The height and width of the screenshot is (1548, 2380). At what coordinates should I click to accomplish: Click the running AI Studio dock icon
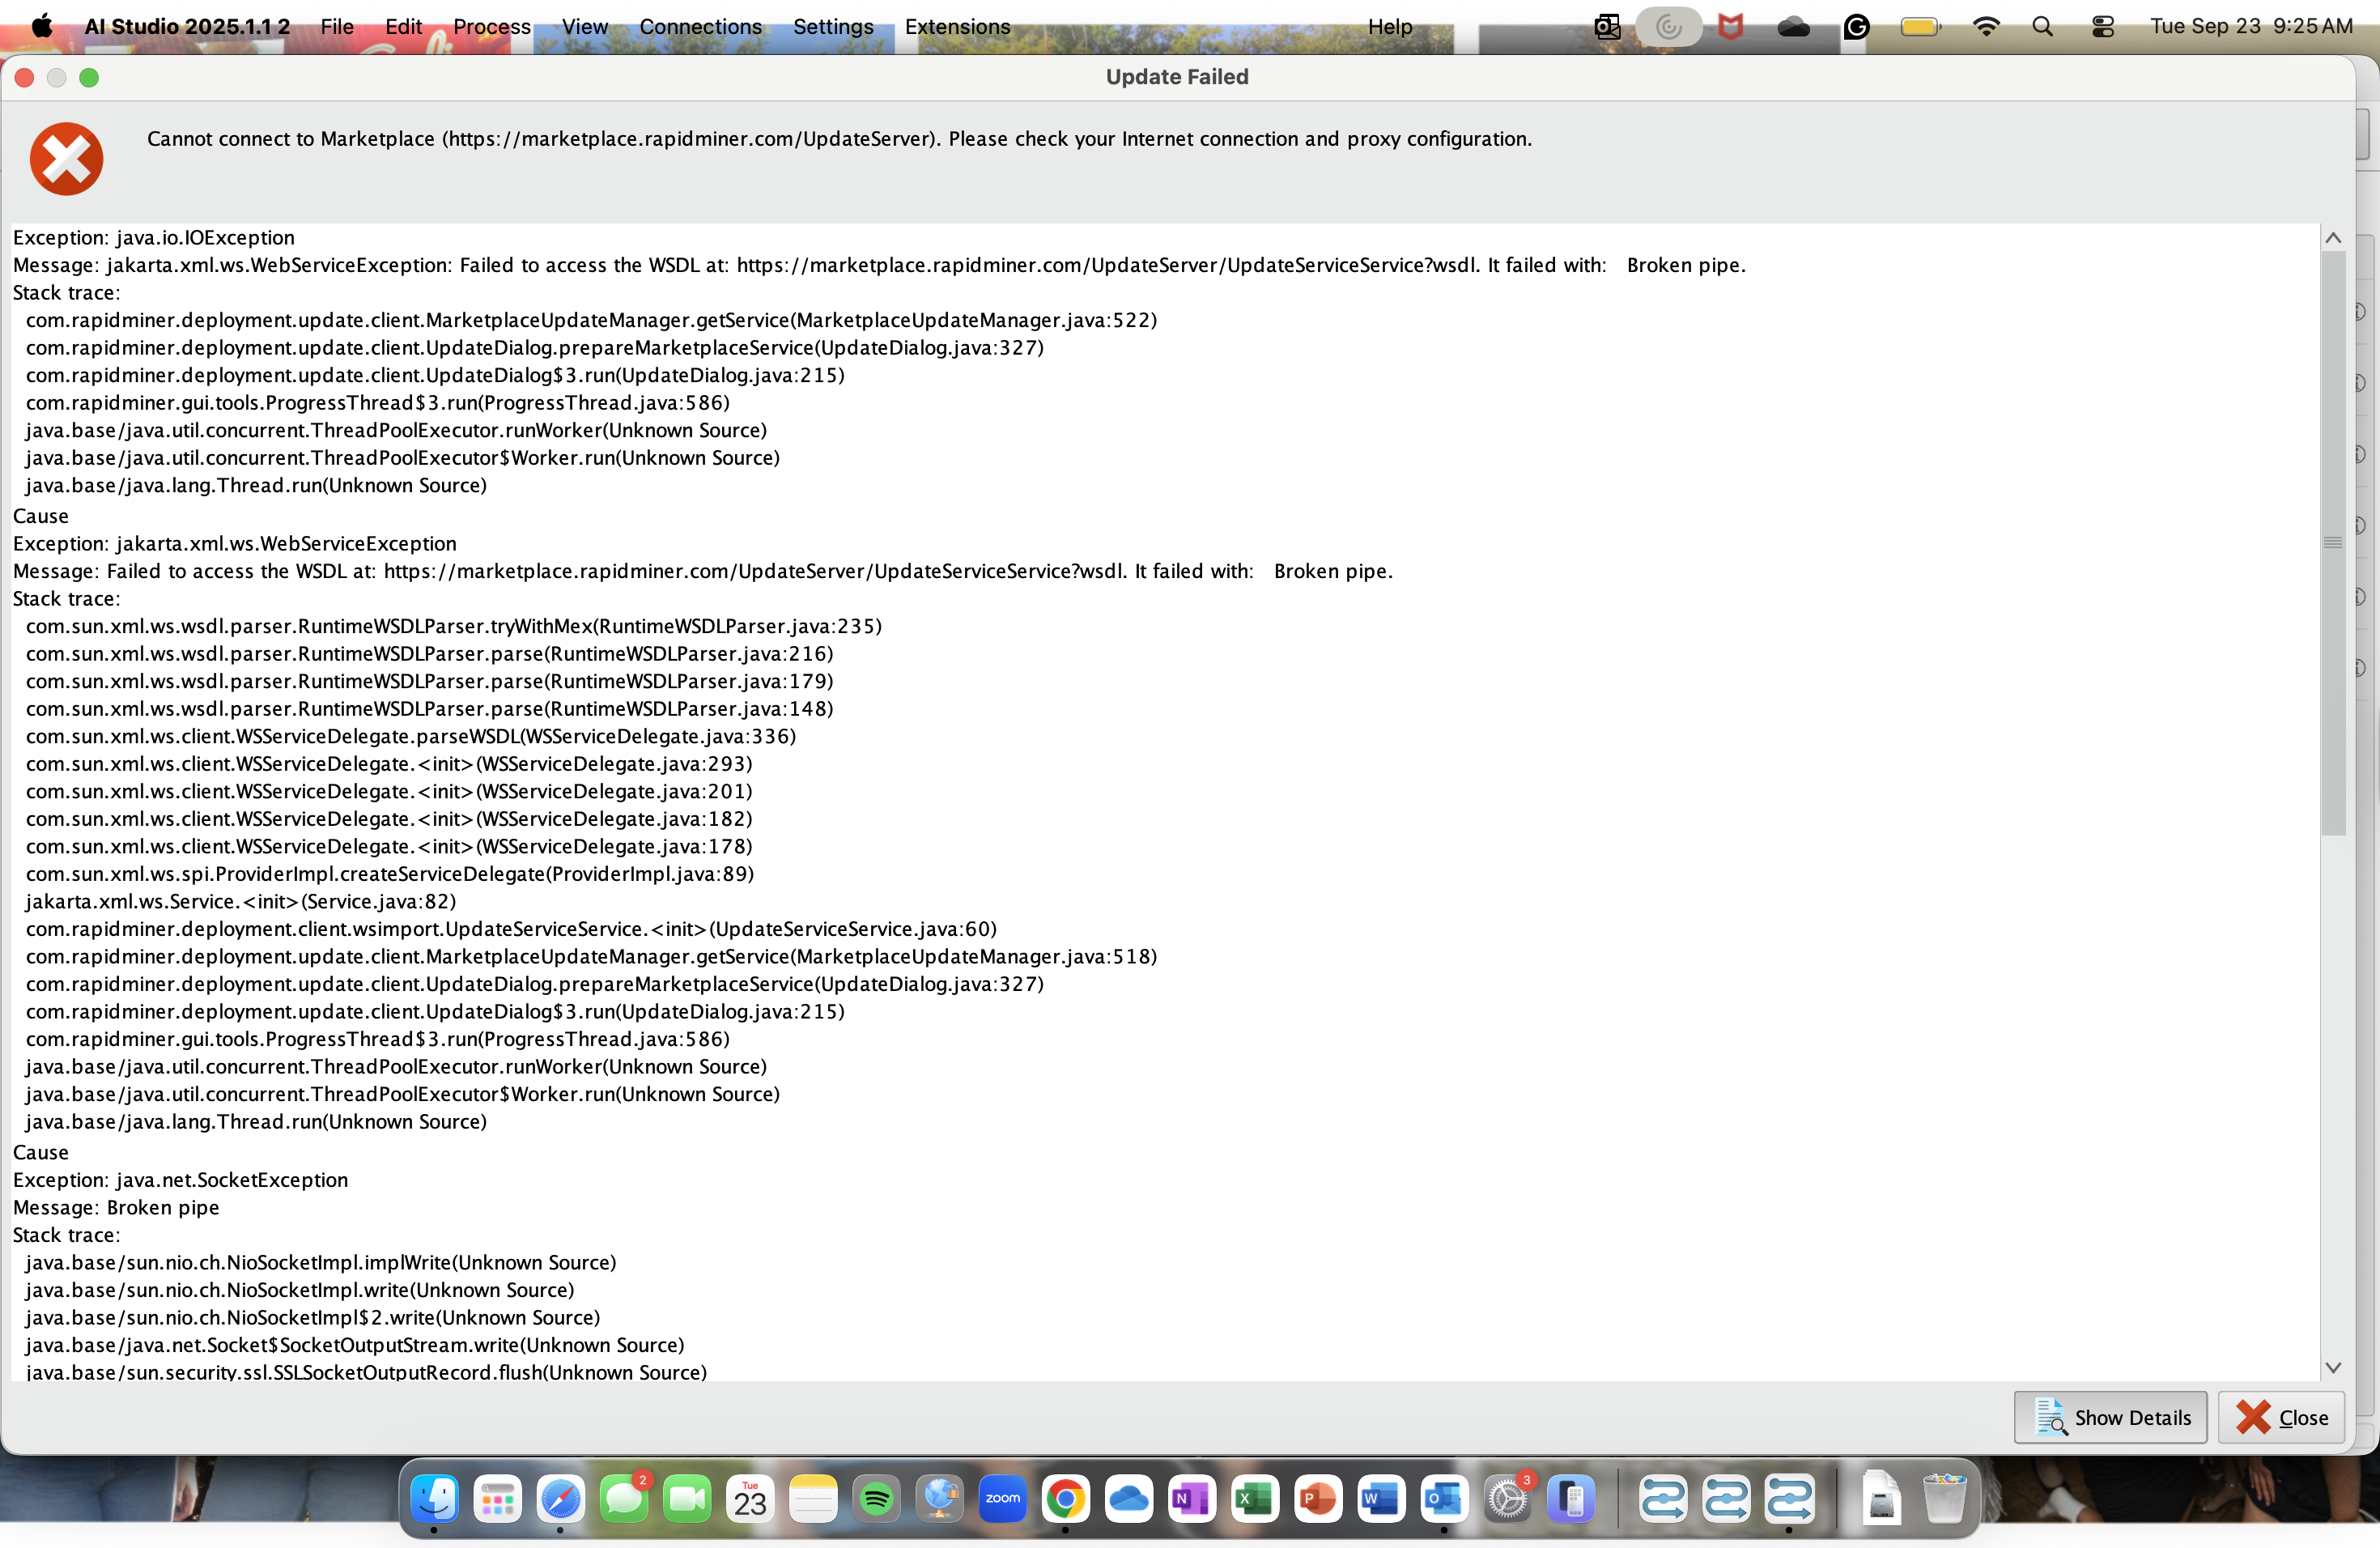coord(1788,1498)
